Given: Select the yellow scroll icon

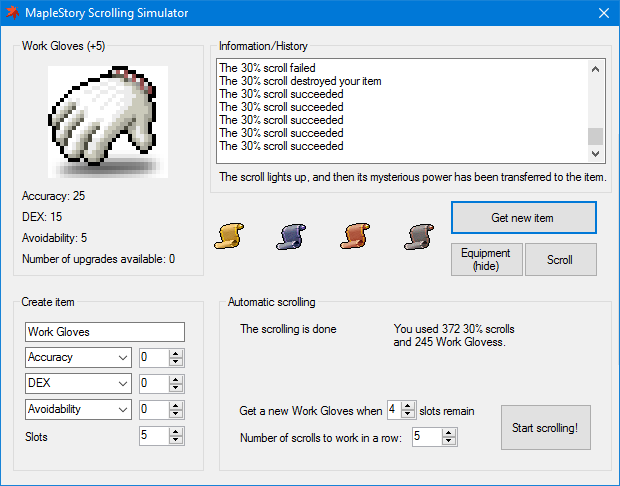Looking at the screenshot, I should pos(230,236).
